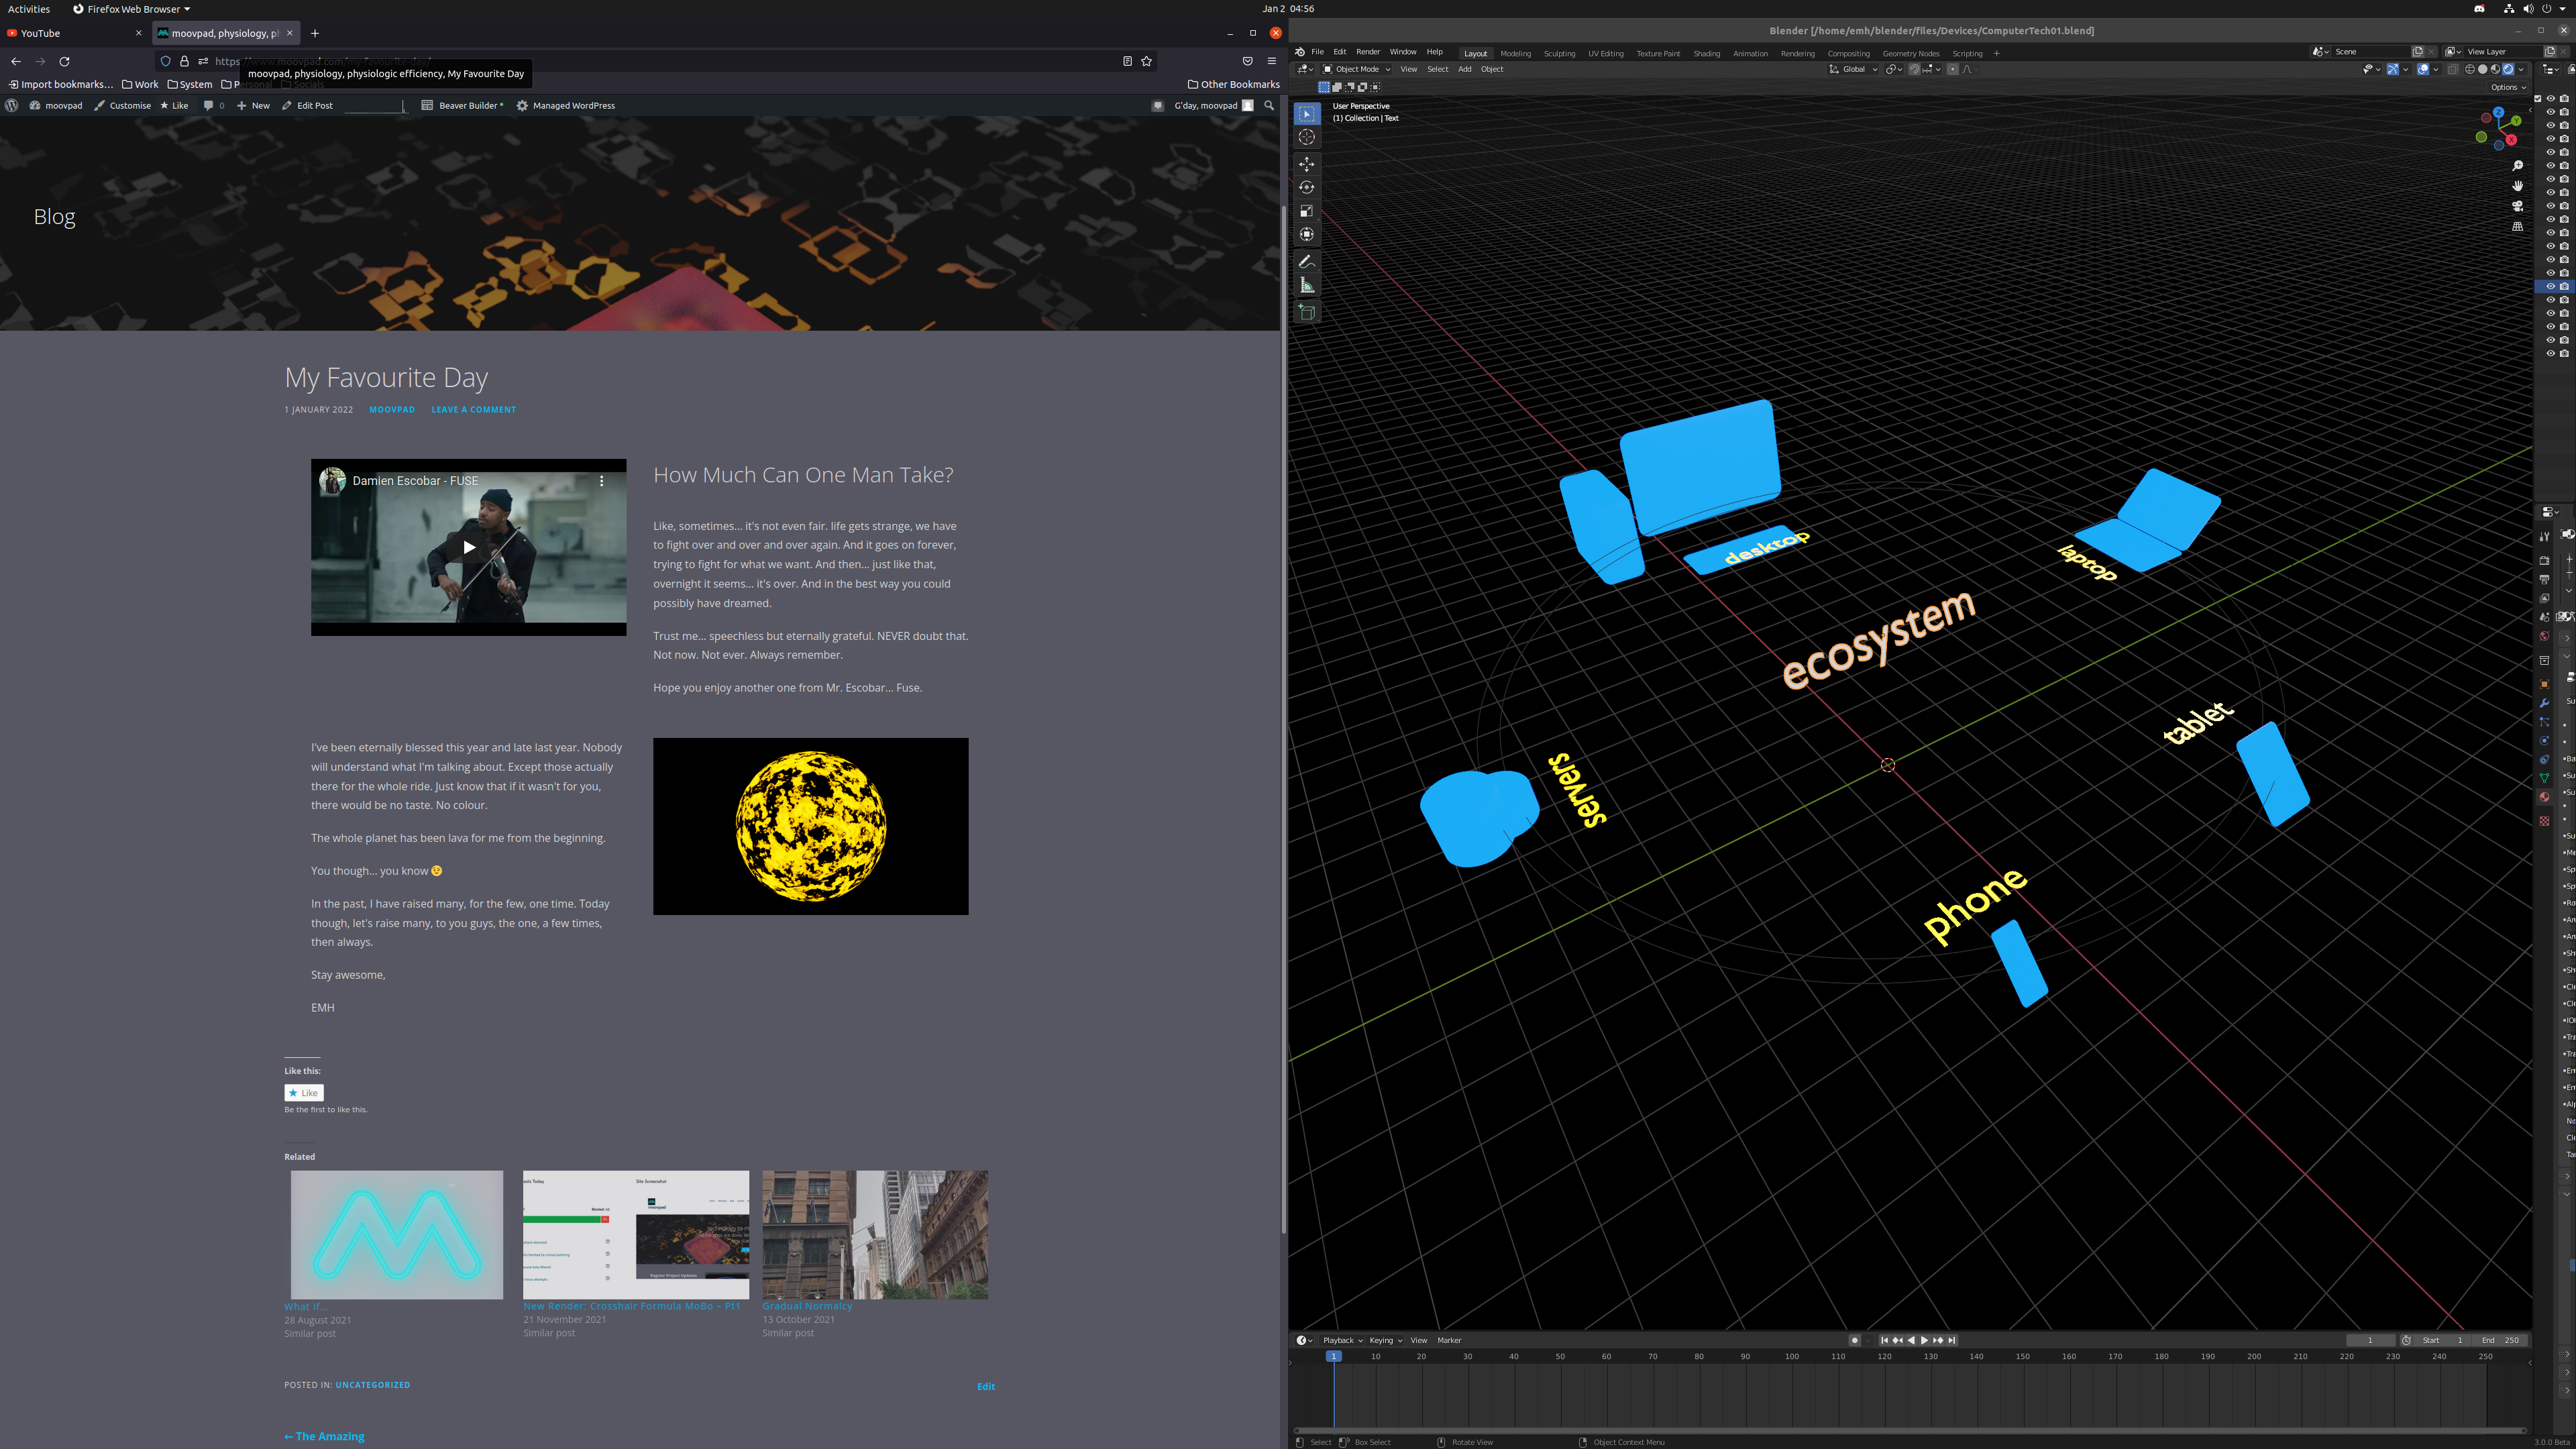Screen dimensions: 2576x1449
Task: Click the Blender logo menu icon
Action: point(1299,52)
